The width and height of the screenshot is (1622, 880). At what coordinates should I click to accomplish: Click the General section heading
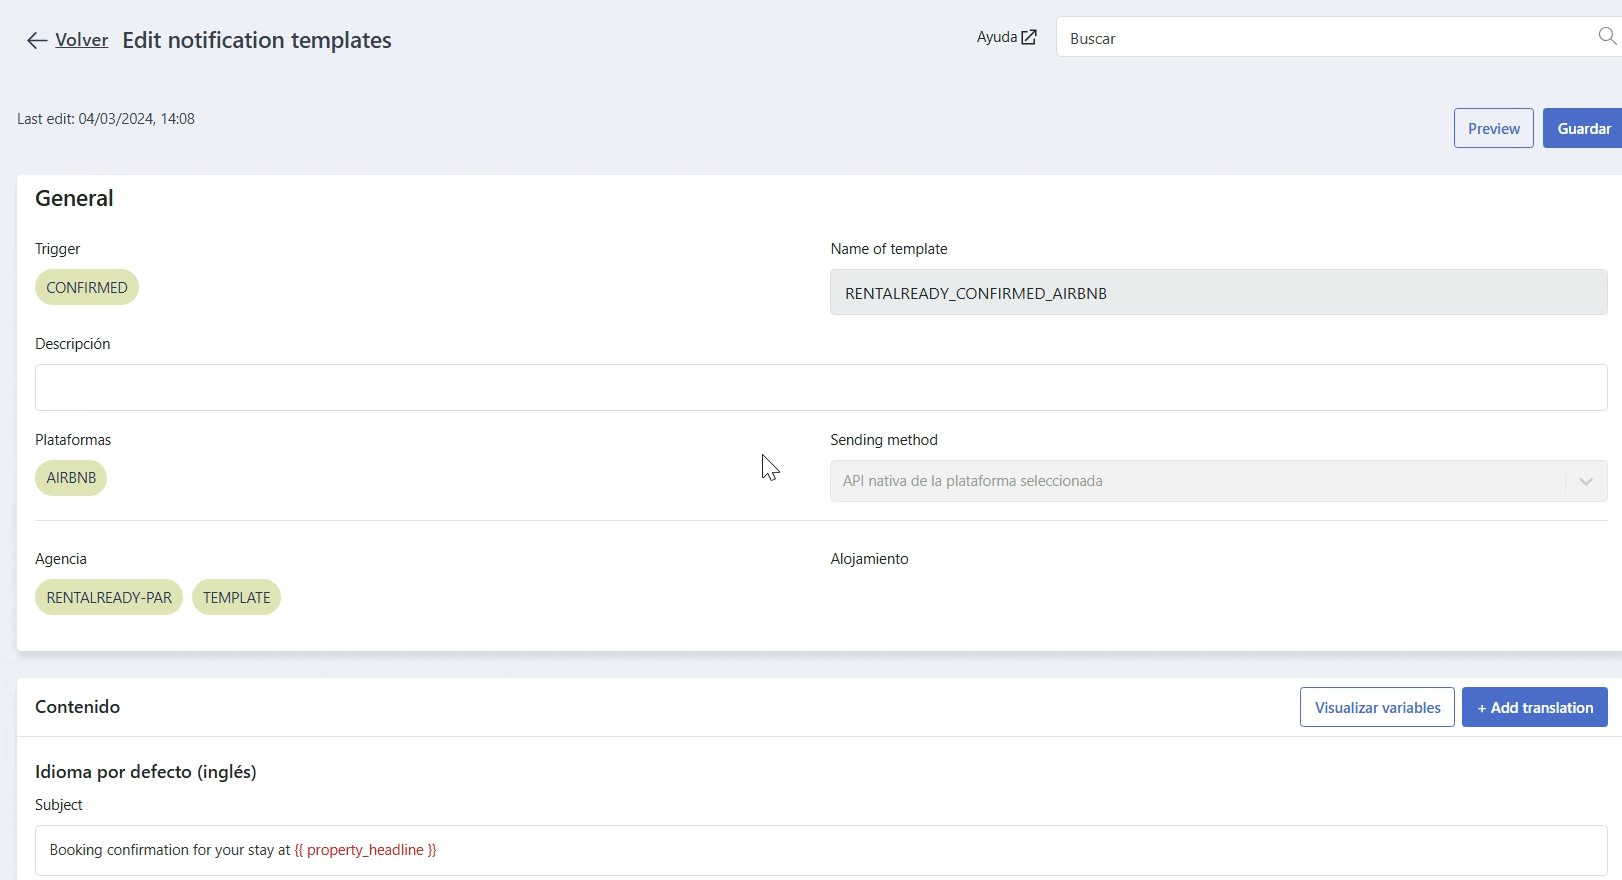click(74, 198)
